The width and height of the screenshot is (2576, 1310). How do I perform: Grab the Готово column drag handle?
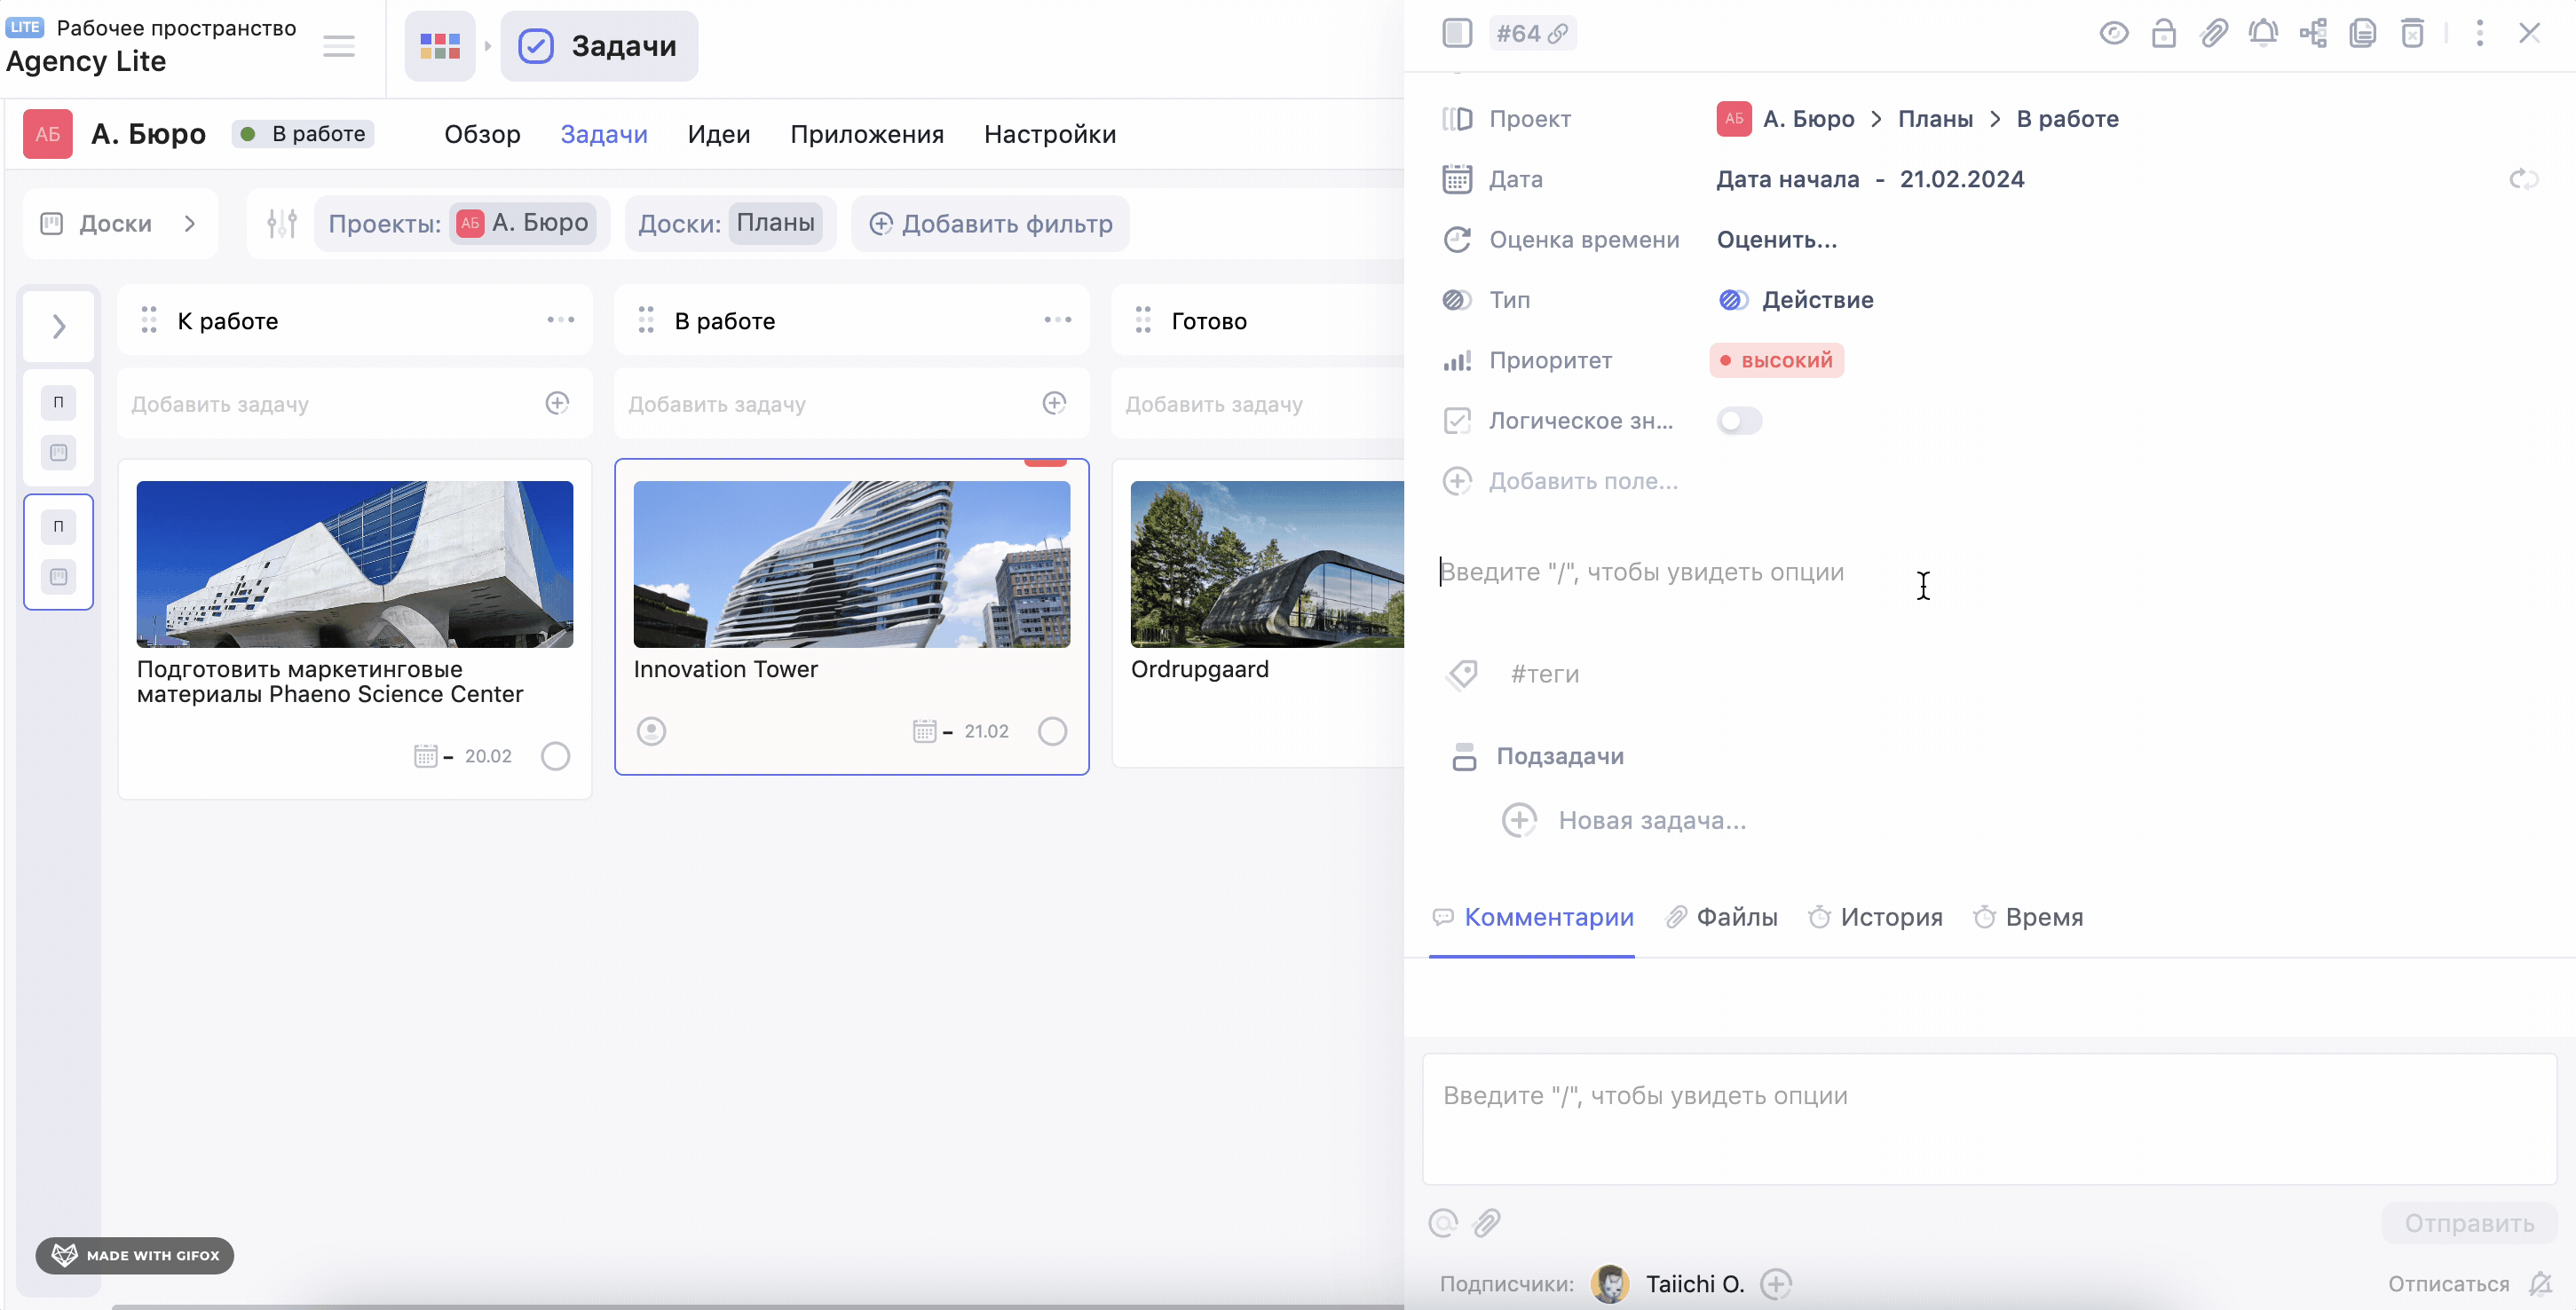coord(1143,320)
